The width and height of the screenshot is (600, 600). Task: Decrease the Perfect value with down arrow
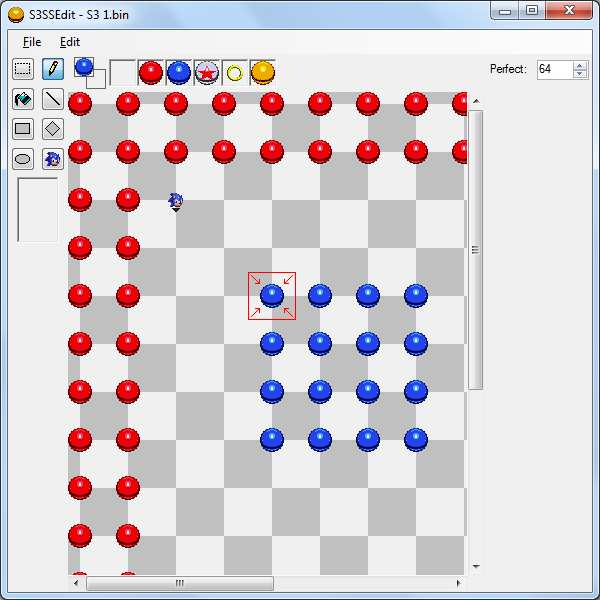(580, 74)
